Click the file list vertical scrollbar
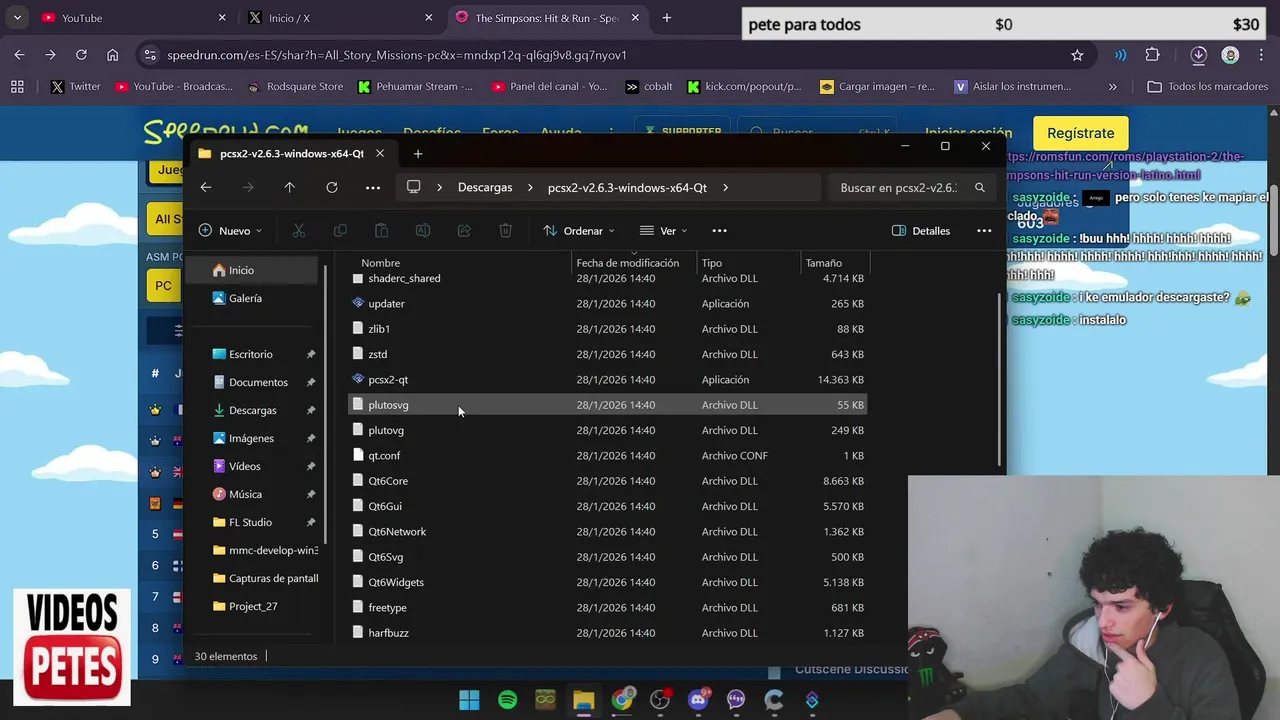Viewport: 1280px width, 720px height. tap(1001, 380)
